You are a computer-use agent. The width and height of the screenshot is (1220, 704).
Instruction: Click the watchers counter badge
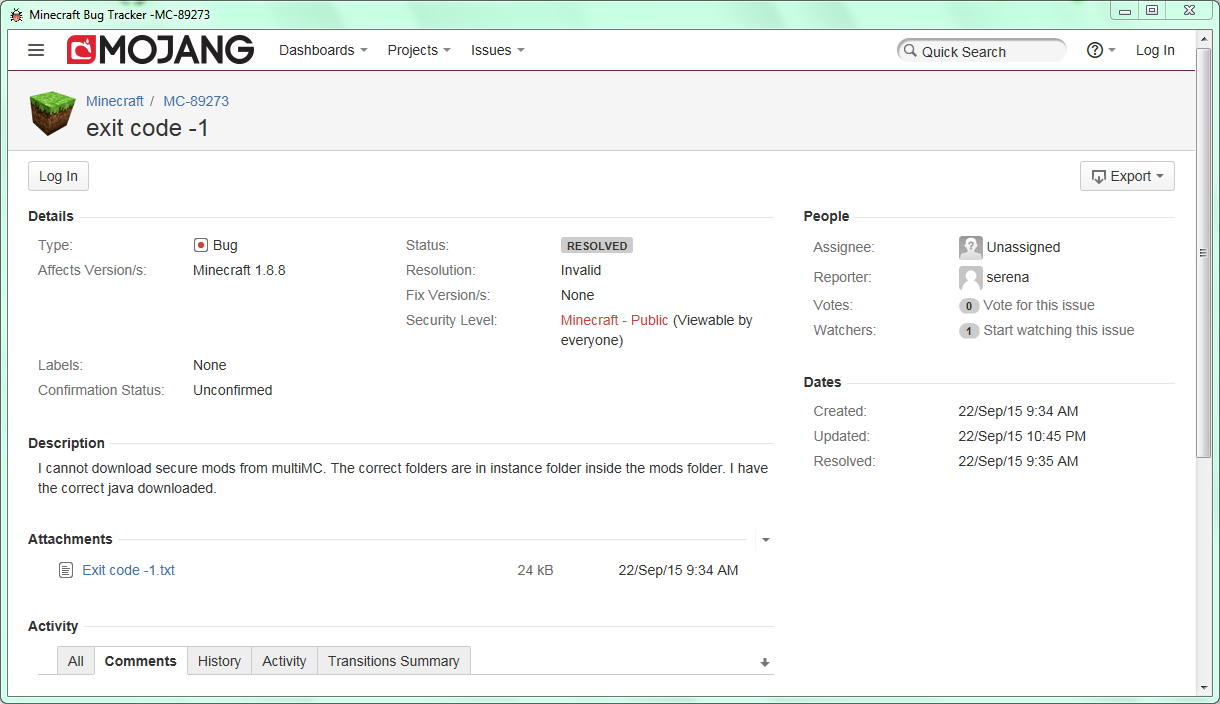968,330
